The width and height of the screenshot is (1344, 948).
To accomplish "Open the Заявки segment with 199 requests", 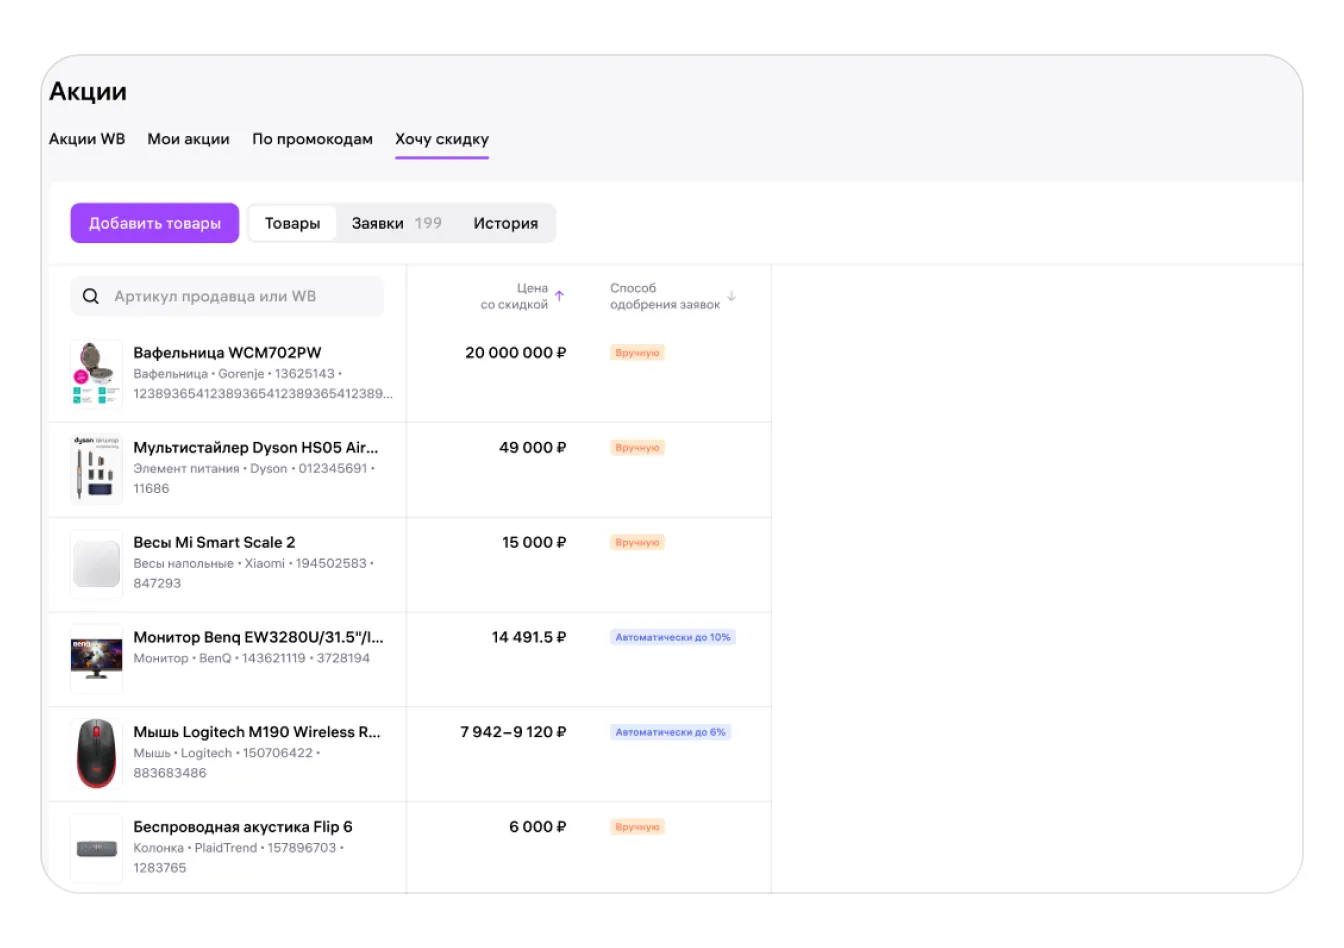I will click(x=396, y=223).
